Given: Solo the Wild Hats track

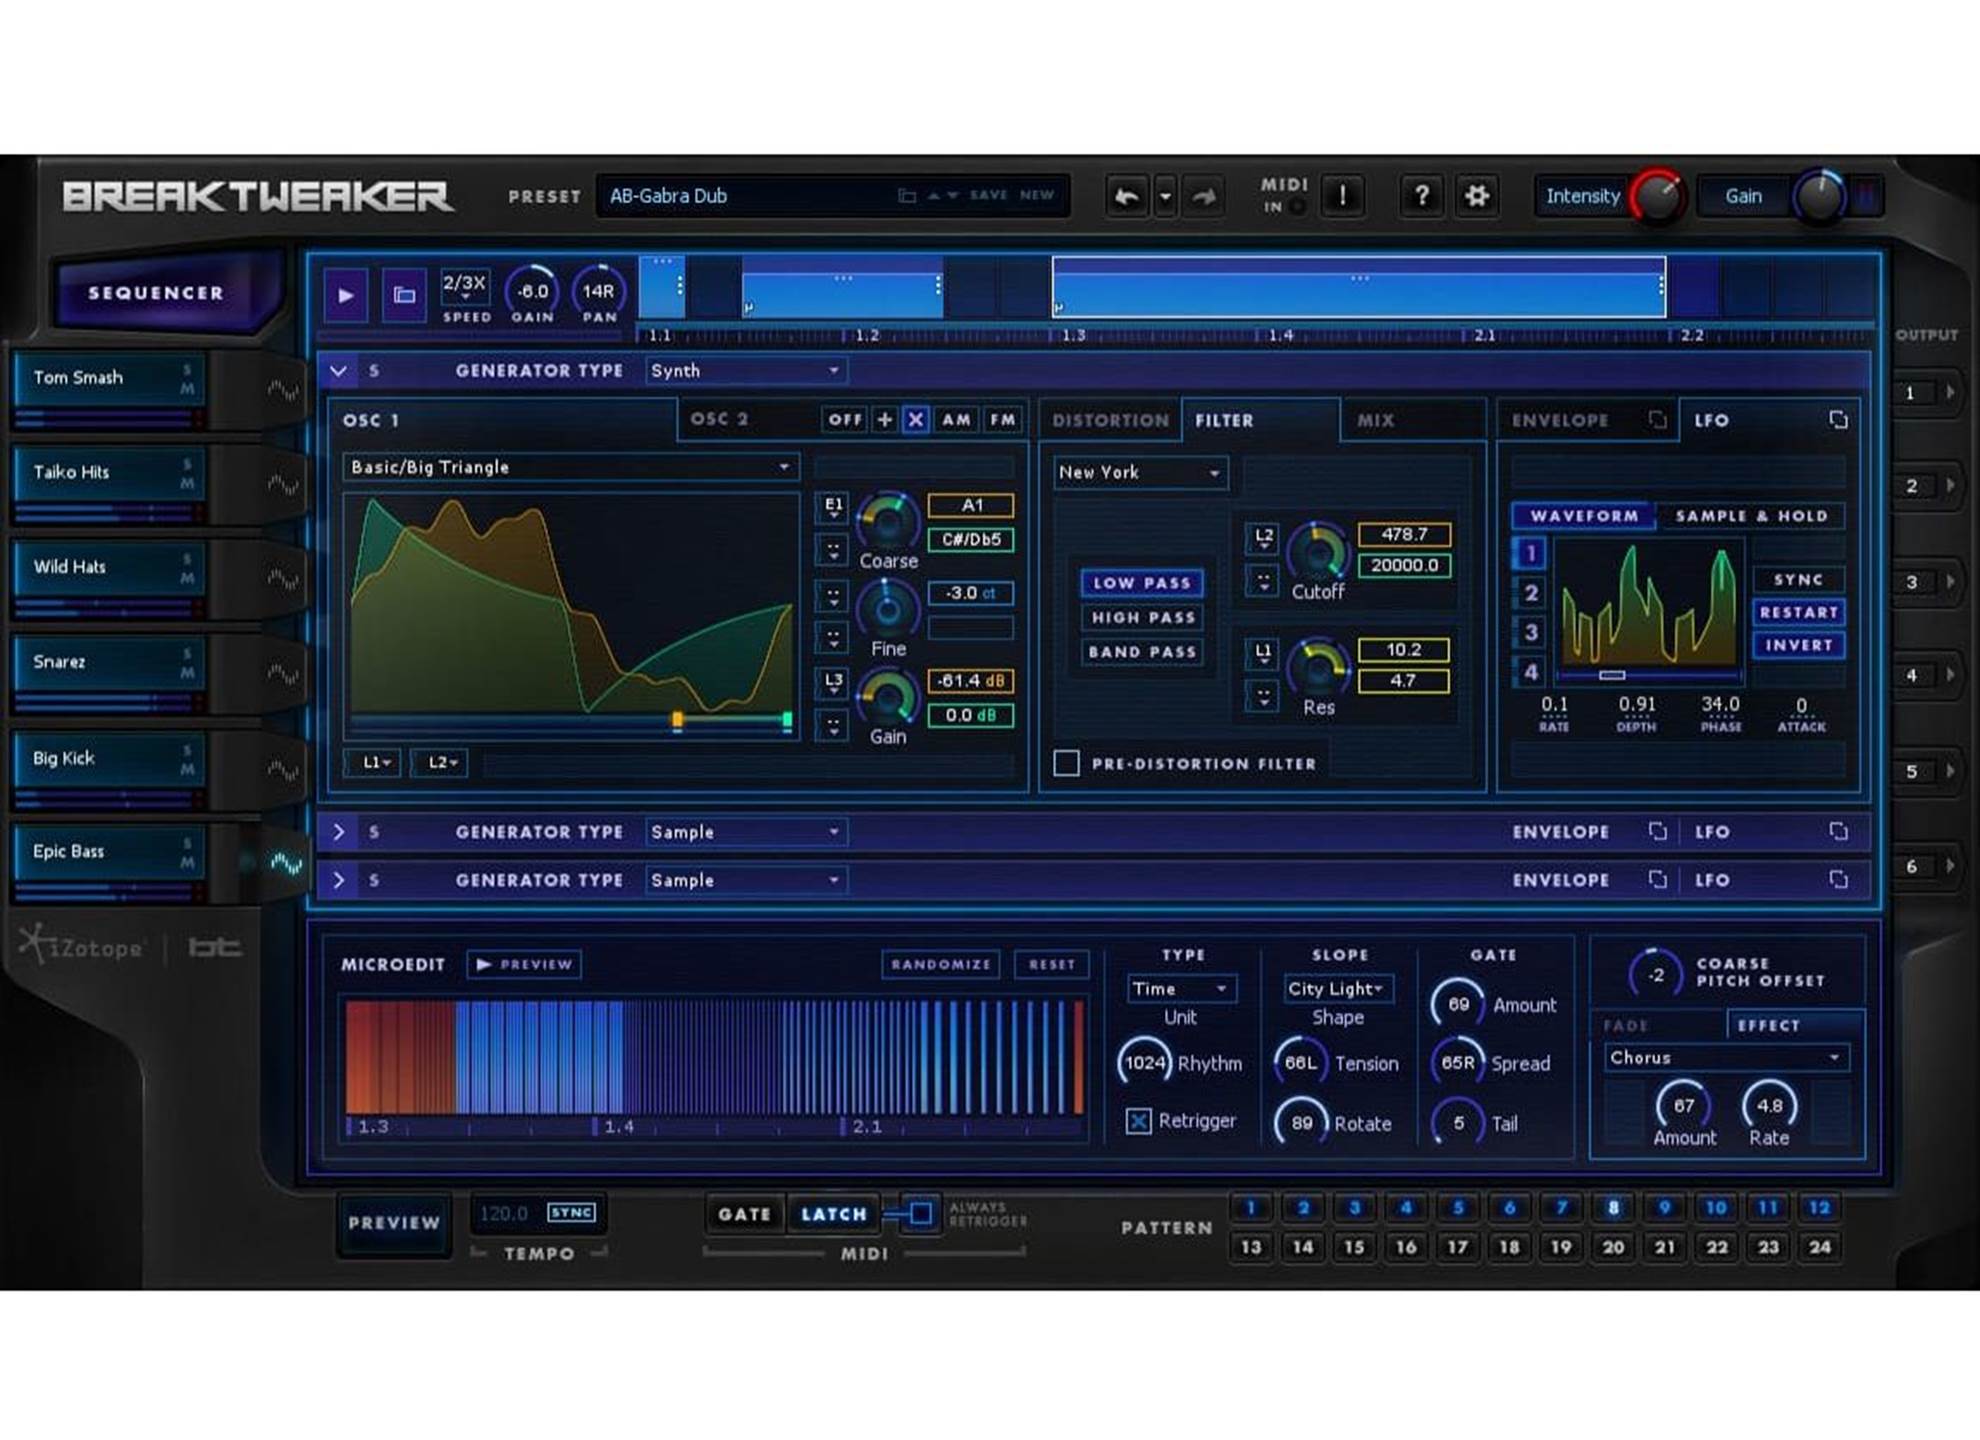Looking at the screenshot, I should 187,558.
